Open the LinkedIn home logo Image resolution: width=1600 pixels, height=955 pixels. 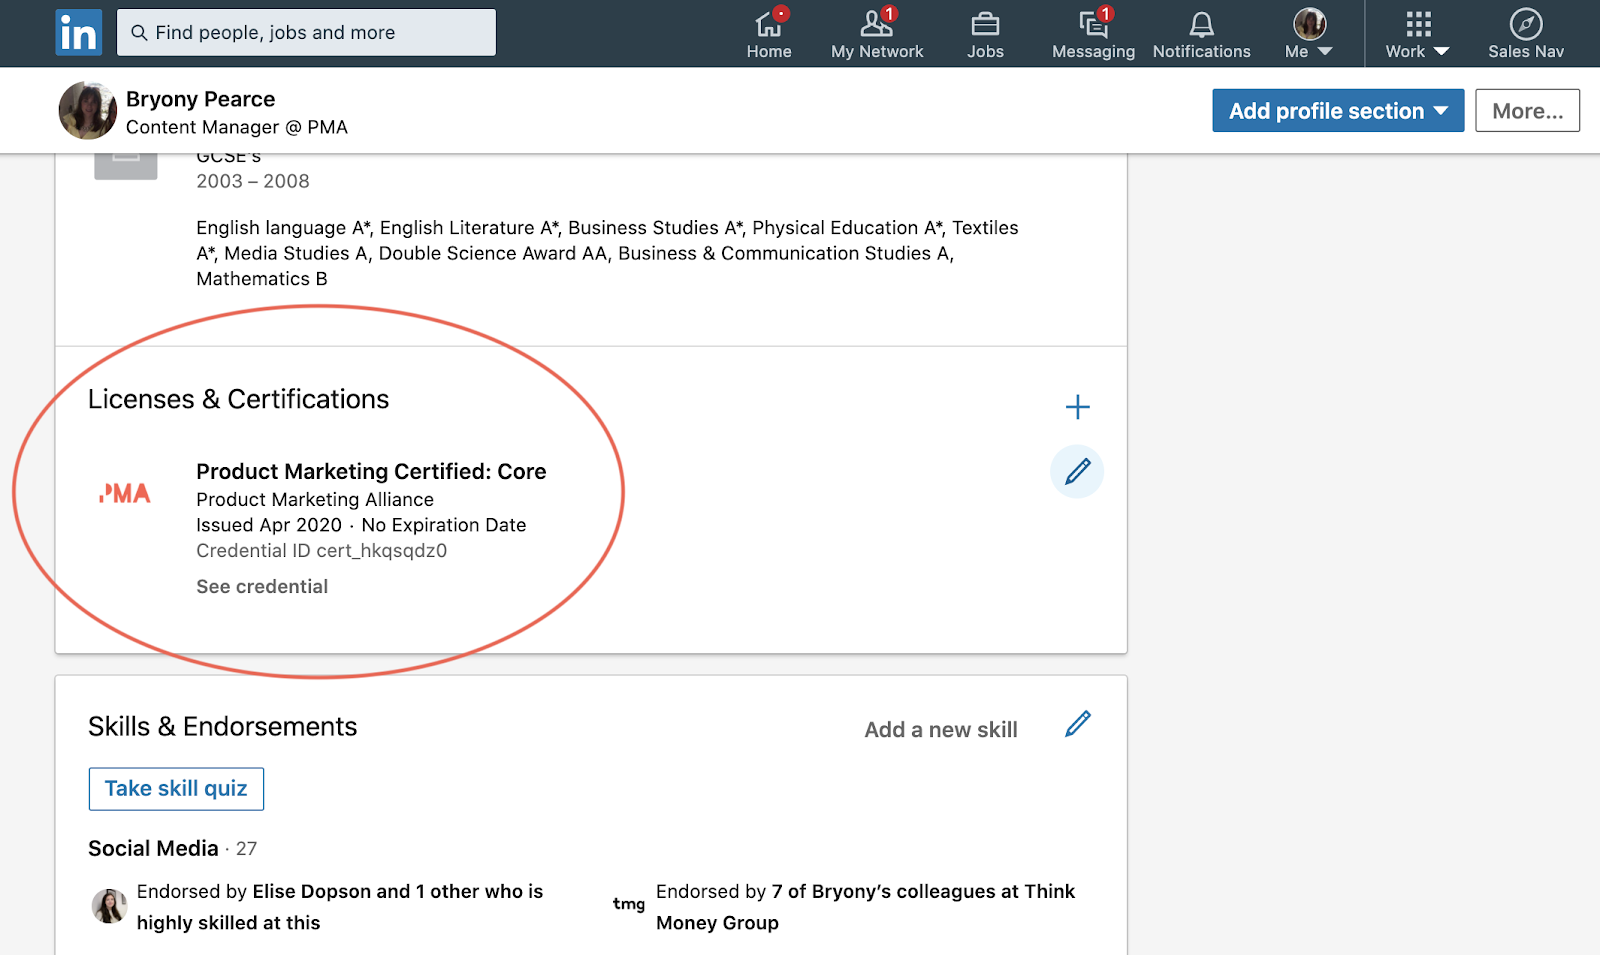pyautogui.click(x=79, y=33)
